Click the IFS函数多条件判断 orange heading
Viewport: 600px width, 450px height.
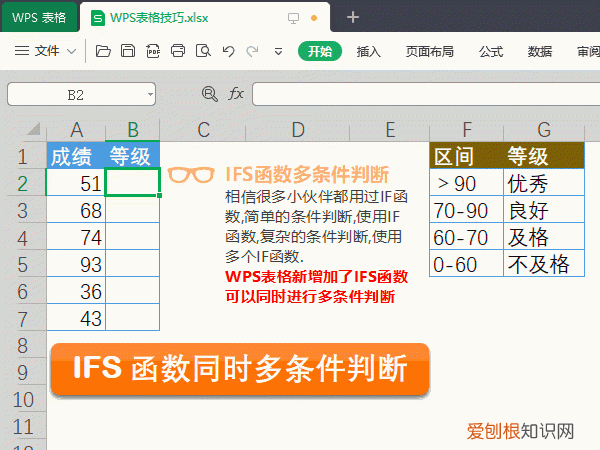click(x=307, y=174)
